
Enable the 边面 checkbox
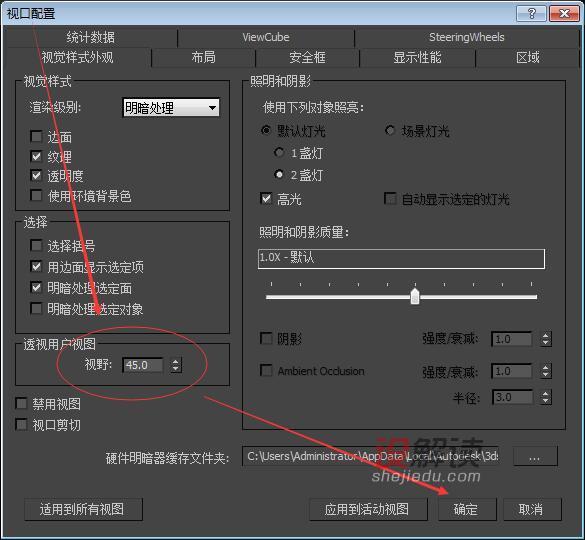click(x=36, y=136)
